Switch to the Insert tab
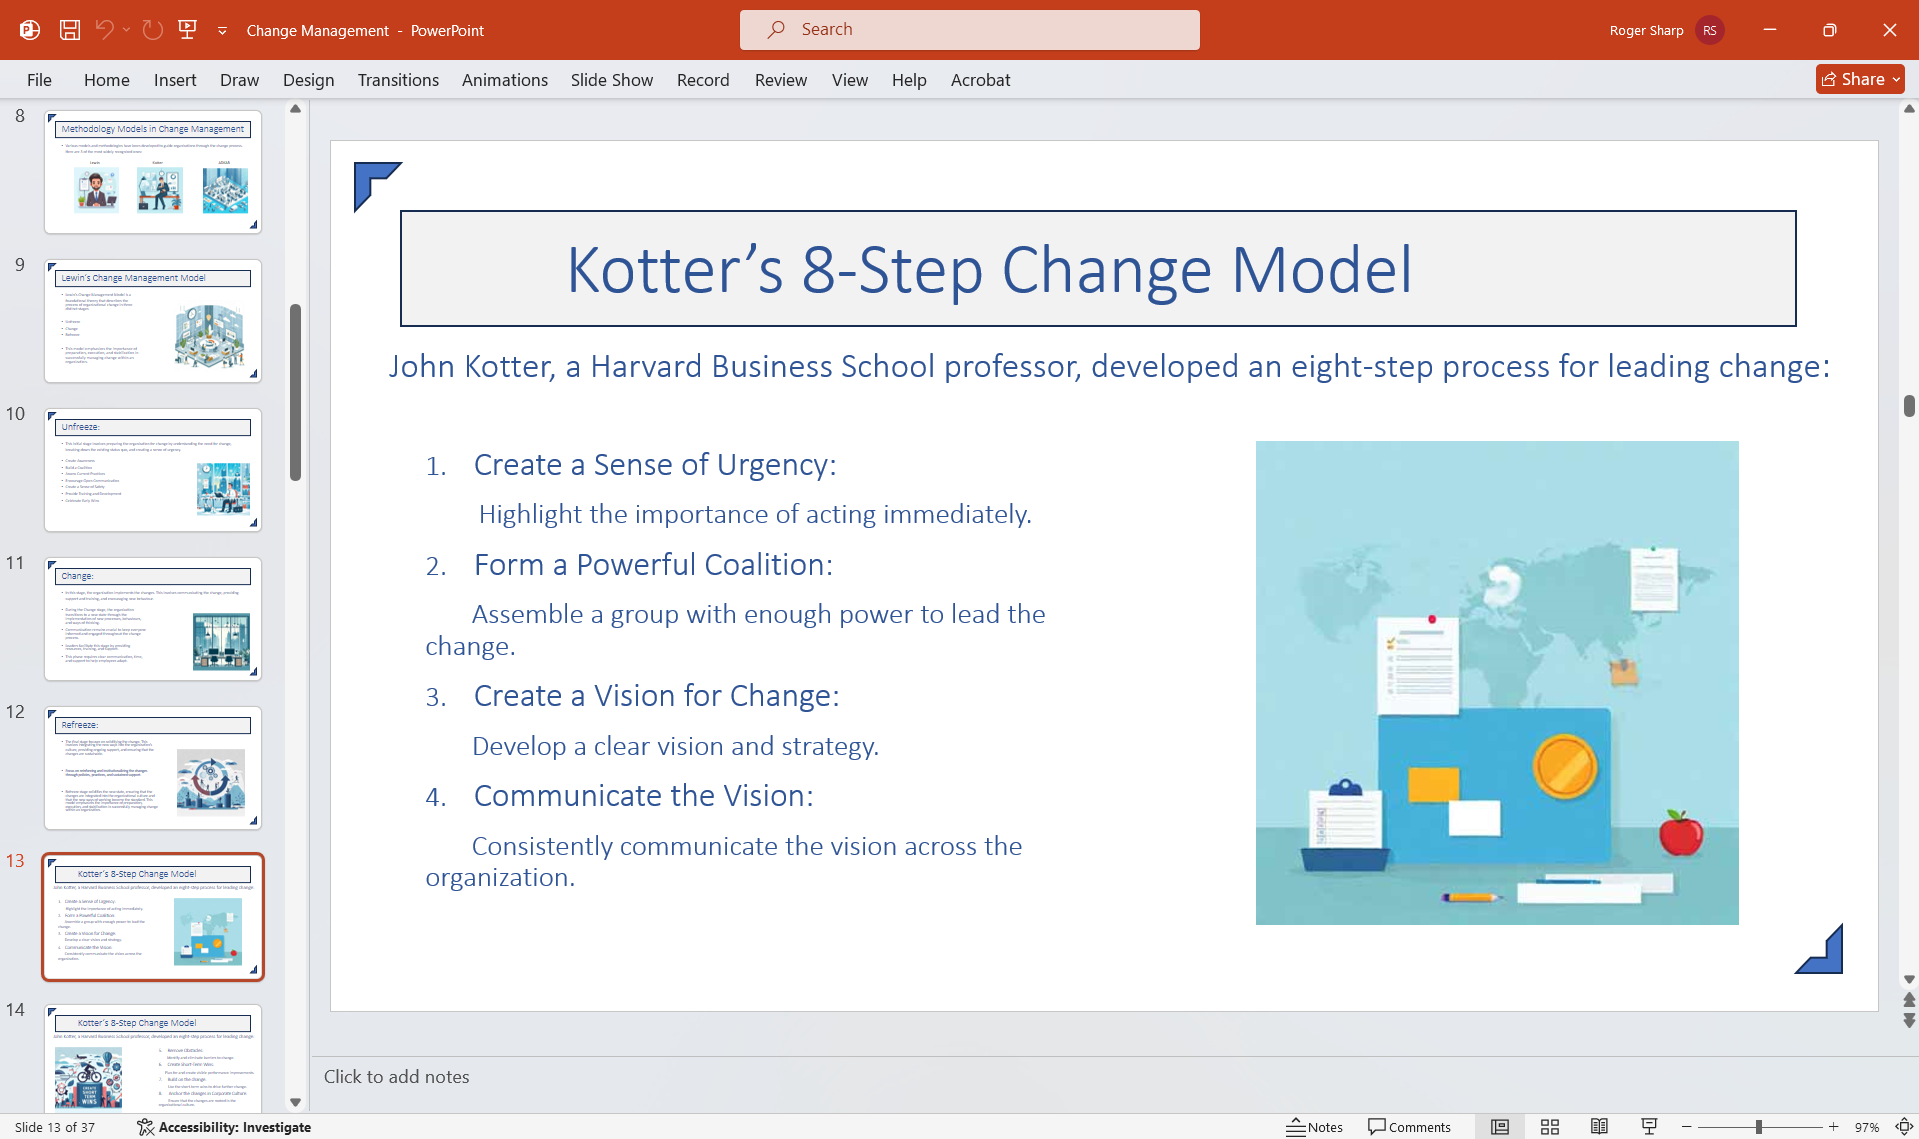This screenshot has width=1919, height=1139. 175,80
